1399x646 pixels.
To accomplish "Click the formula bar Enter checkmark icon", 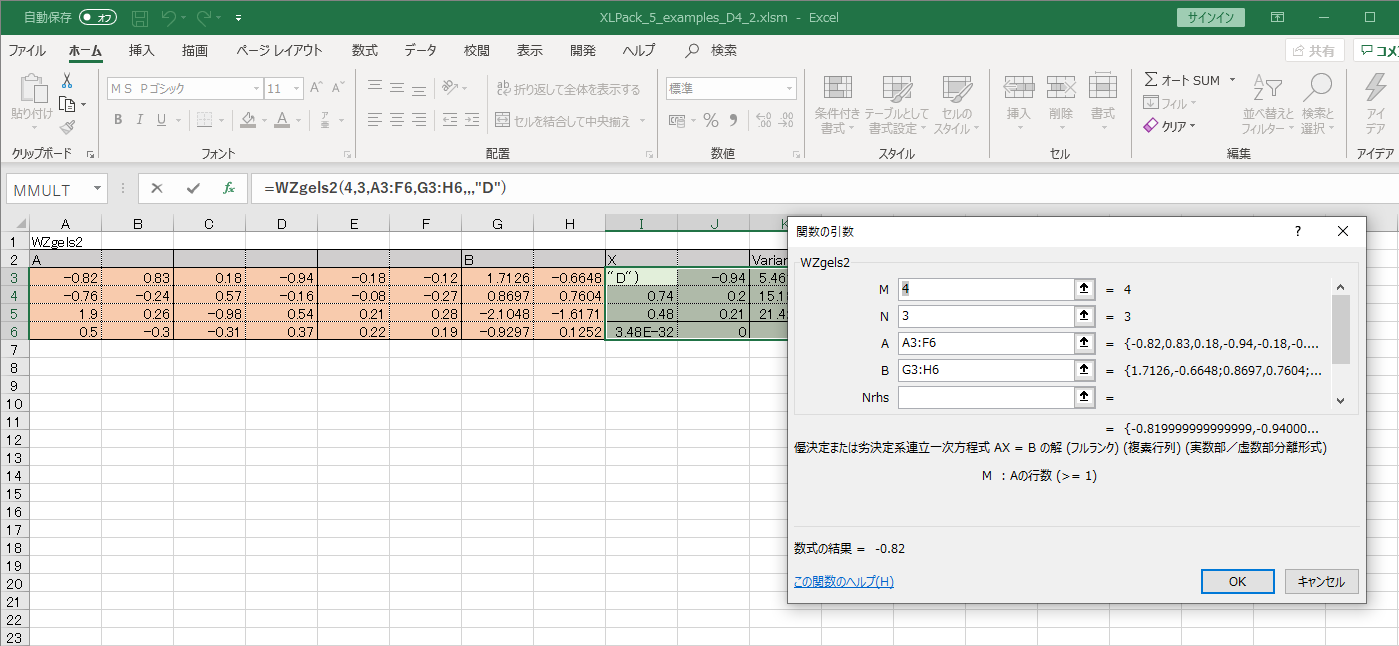I will coord(193,188).
